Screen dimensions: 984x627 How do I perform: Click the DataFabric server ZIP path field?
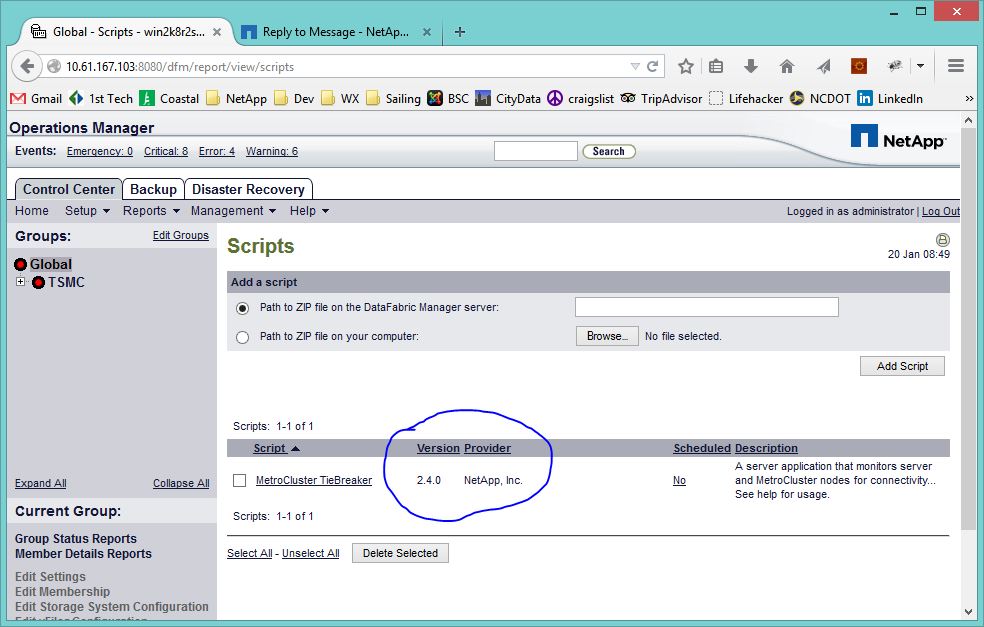tap(707, 308)
